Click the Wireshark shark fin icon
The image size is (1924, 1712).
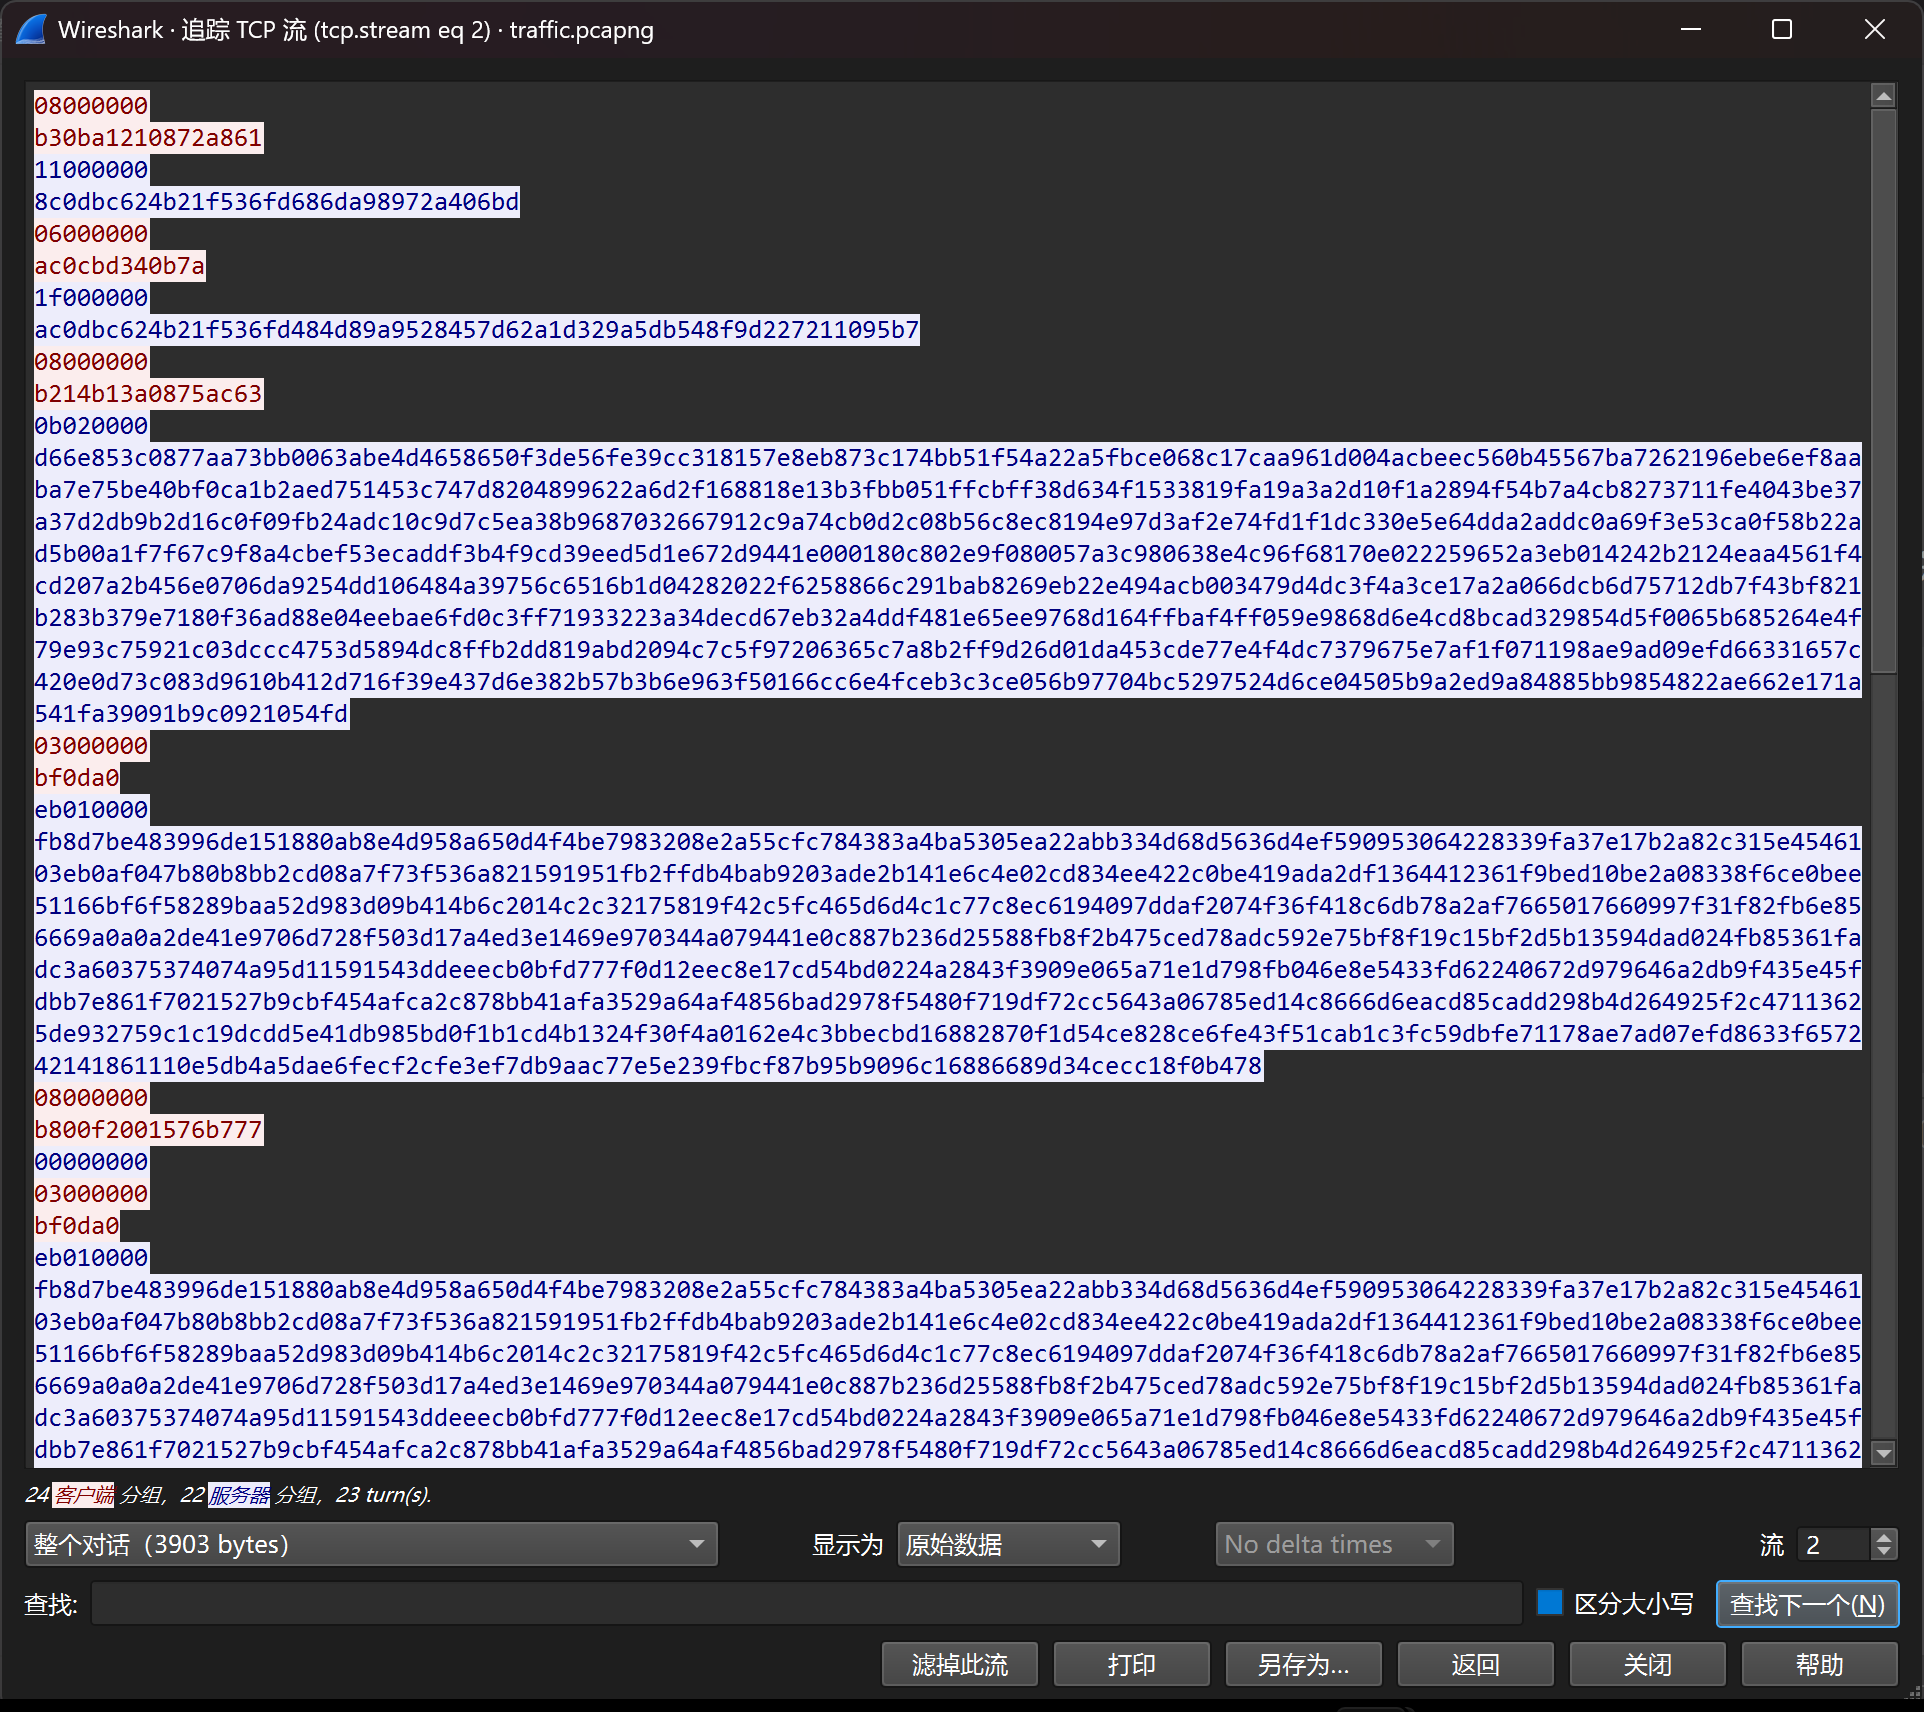31,30
